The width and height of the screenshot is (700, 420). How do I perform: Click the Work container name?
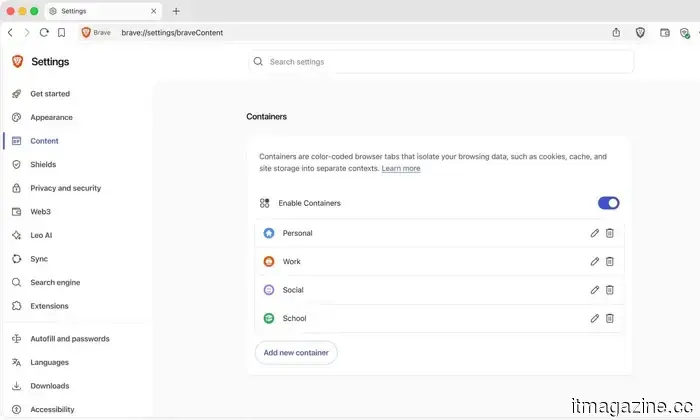[292, 262]
